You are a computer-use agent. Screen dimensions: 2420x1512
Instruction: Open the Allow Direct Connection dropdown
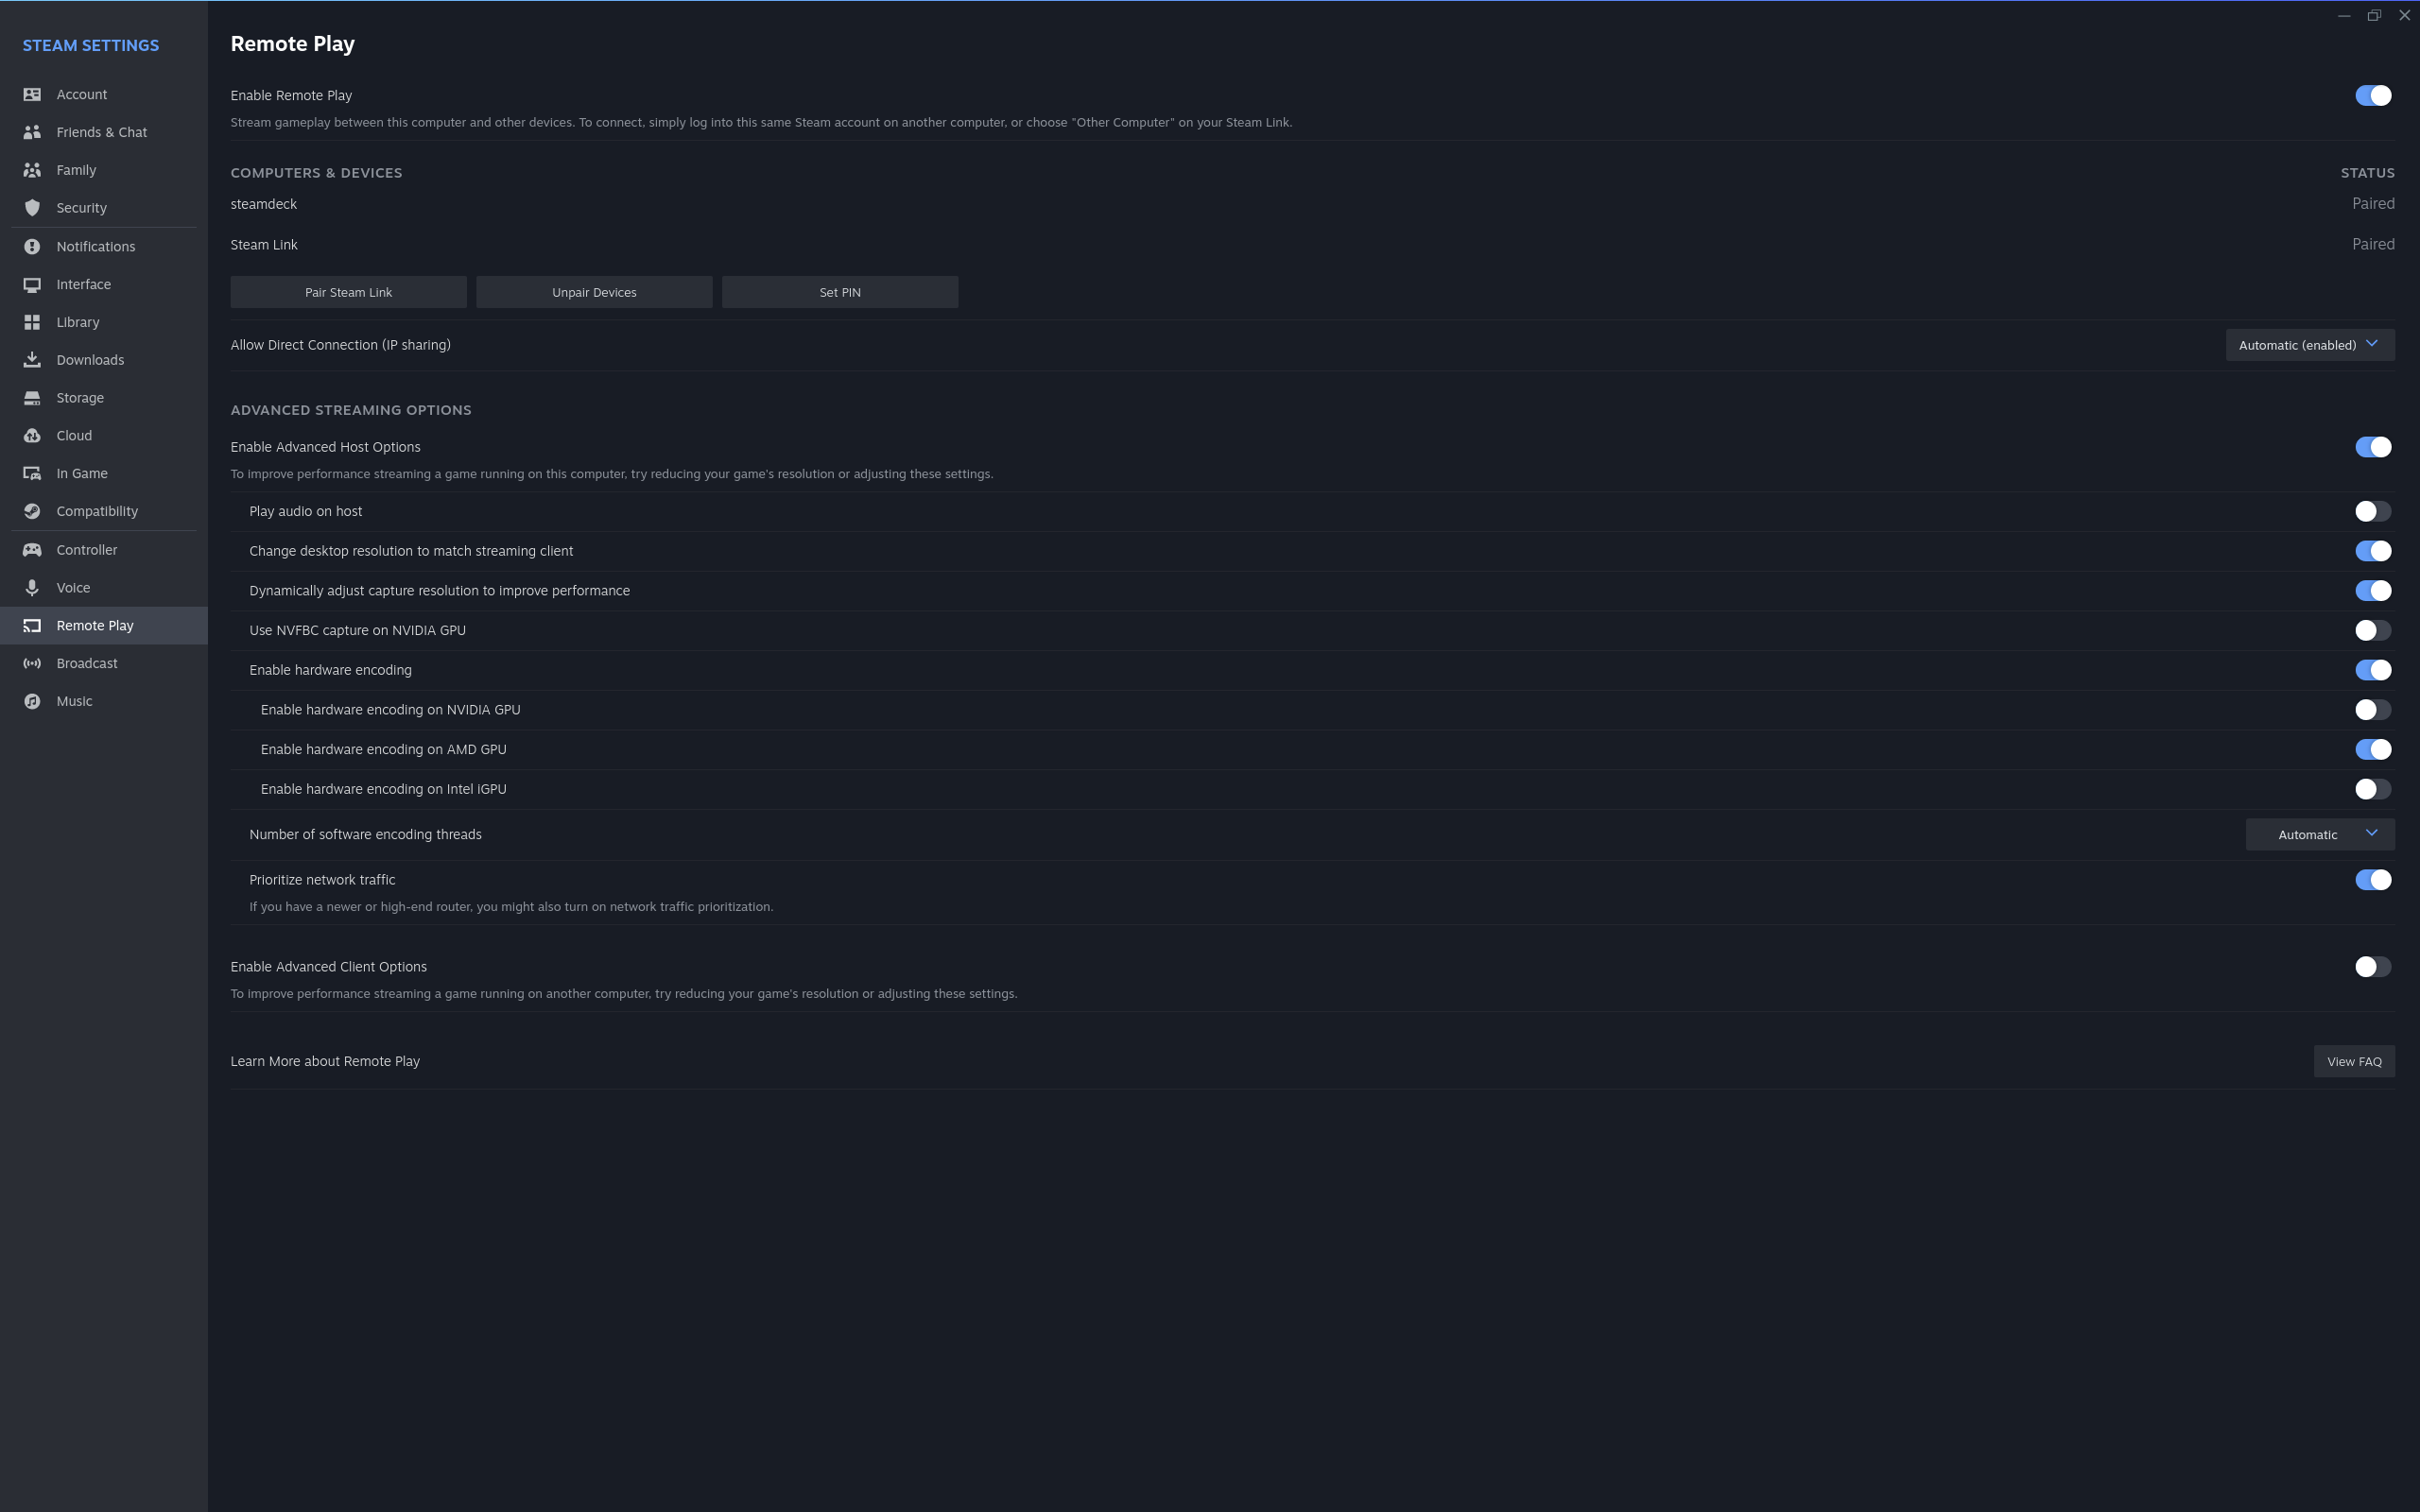pyautogui.click(x=2310, y=344)
